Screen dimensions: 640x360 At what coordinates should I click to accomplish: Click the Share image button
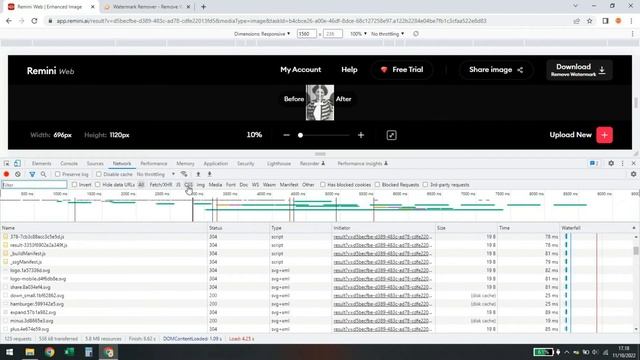[x=496, y=70]
